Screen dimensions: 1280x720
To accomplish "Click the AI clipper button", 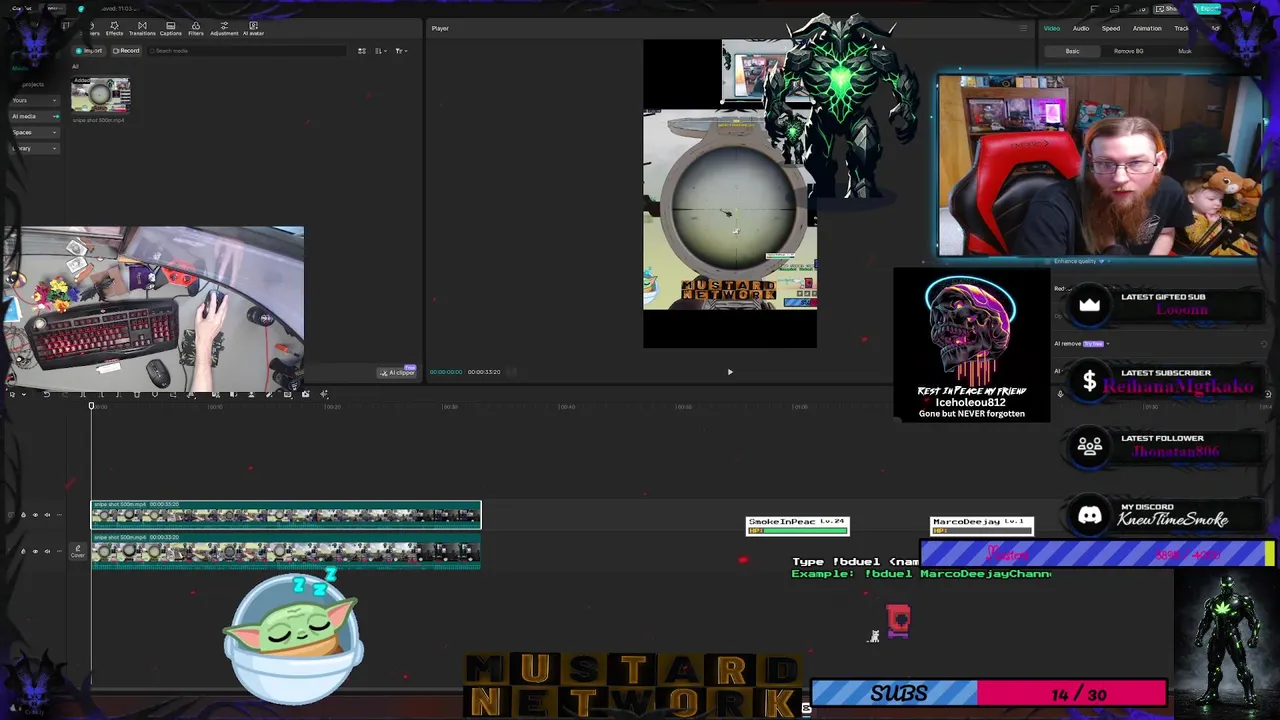I will 397,372.
